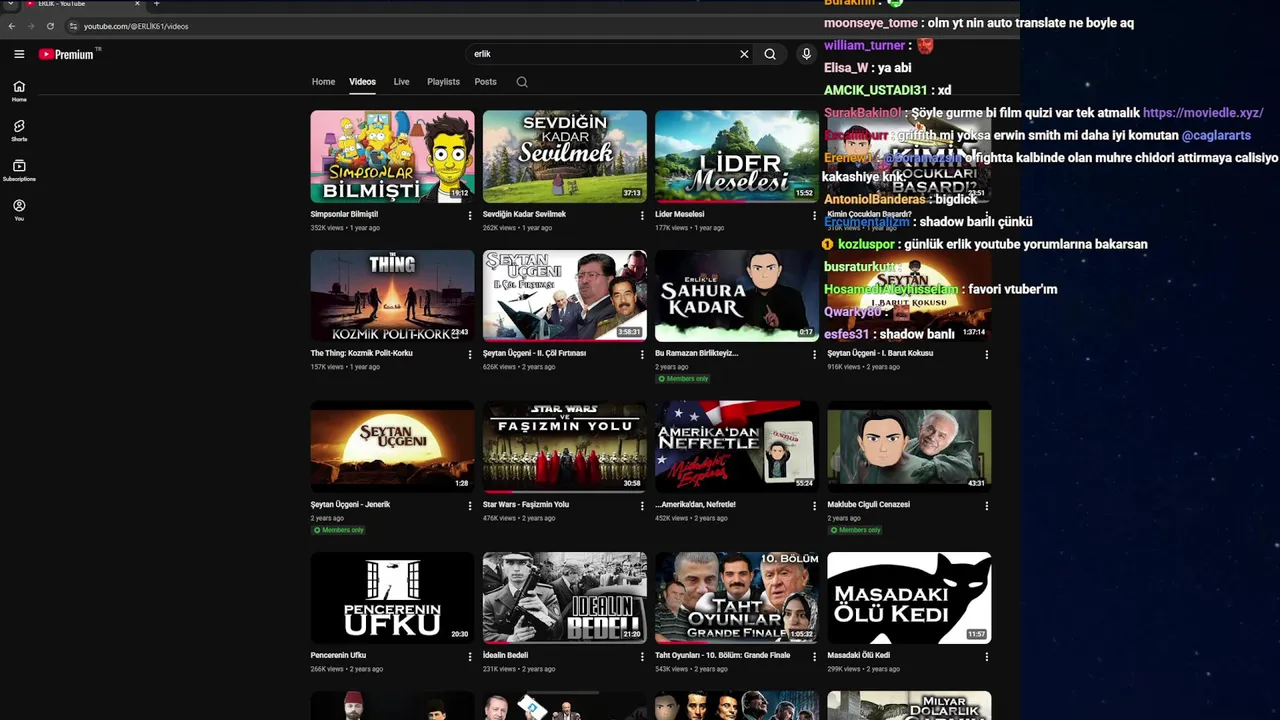Click Members only badge under Şeytan Üçgeni - Jenerik
The width and height of the screenshot is (1280, 720).
338,530
